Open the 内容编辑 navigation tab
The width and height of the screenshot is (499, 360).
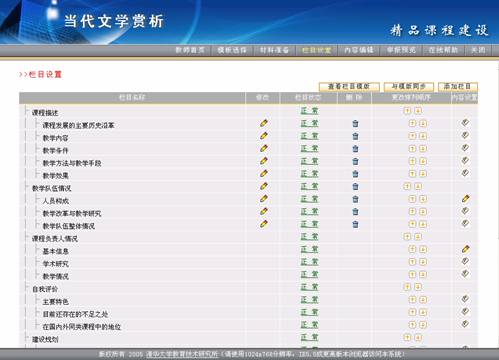[359, 50]
